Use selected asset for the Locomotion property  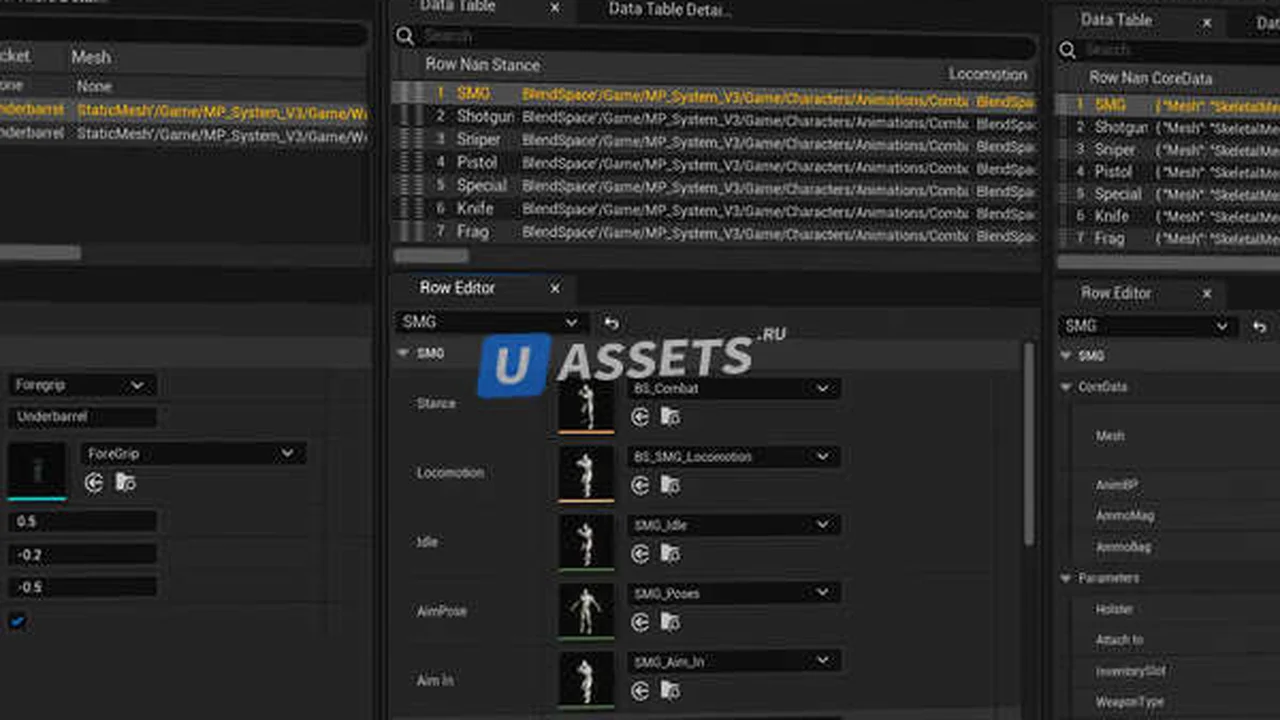(x=640, y=486)
